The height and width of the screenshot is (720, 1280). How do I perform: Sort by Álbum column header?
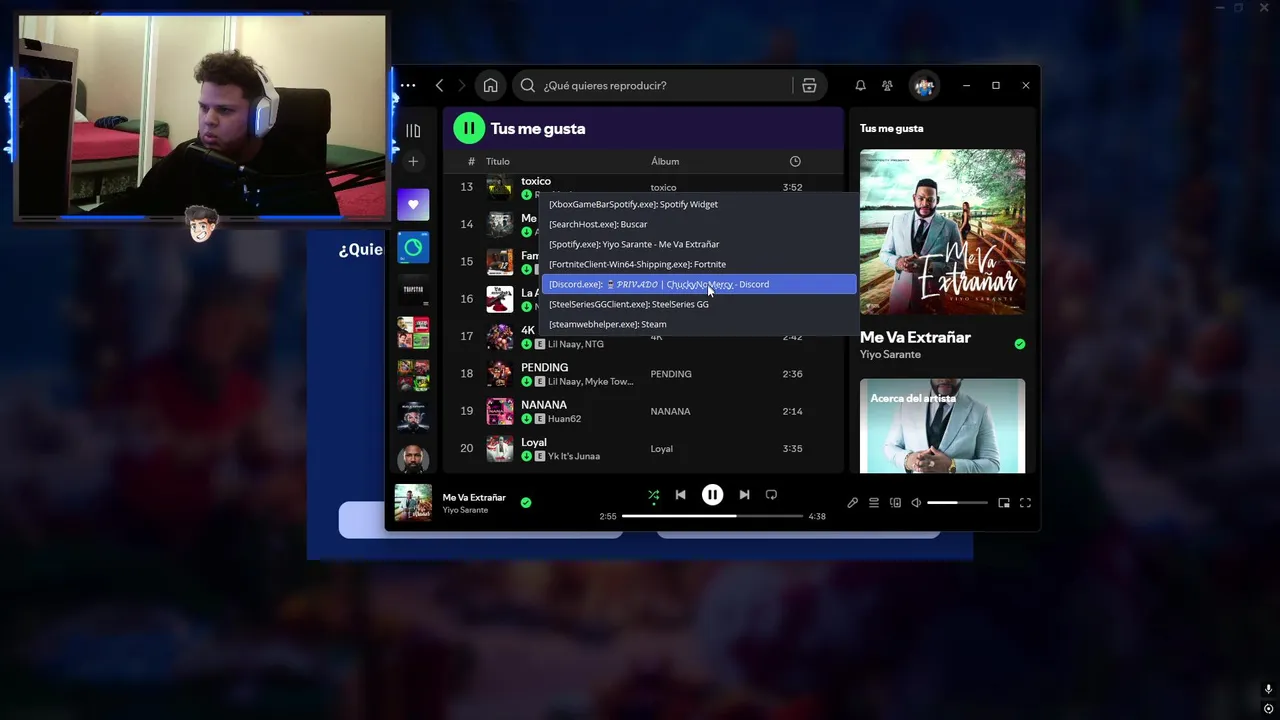tap(665, 161)
